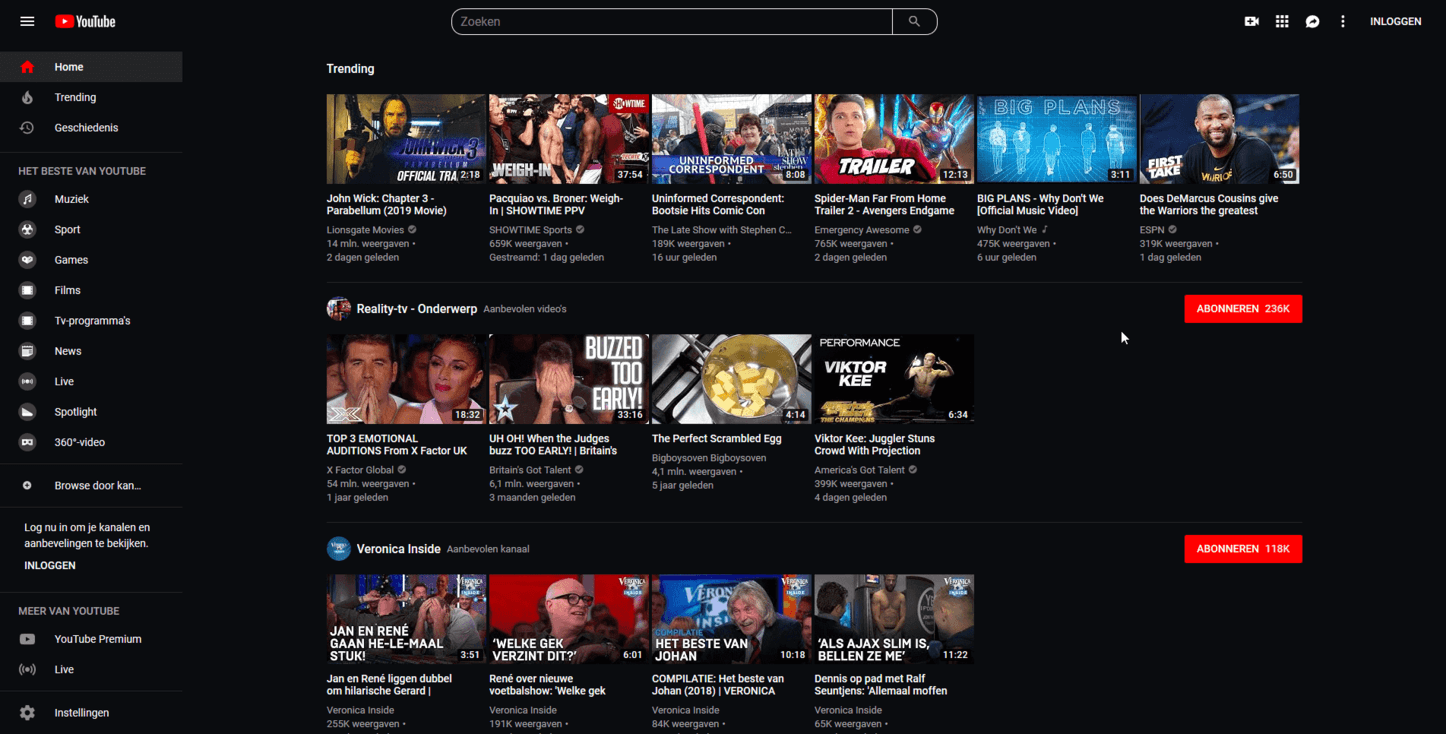This screenshot has width=1446, height=734.
Task: Click the Home sidebar icon
Action: (27, 67)
